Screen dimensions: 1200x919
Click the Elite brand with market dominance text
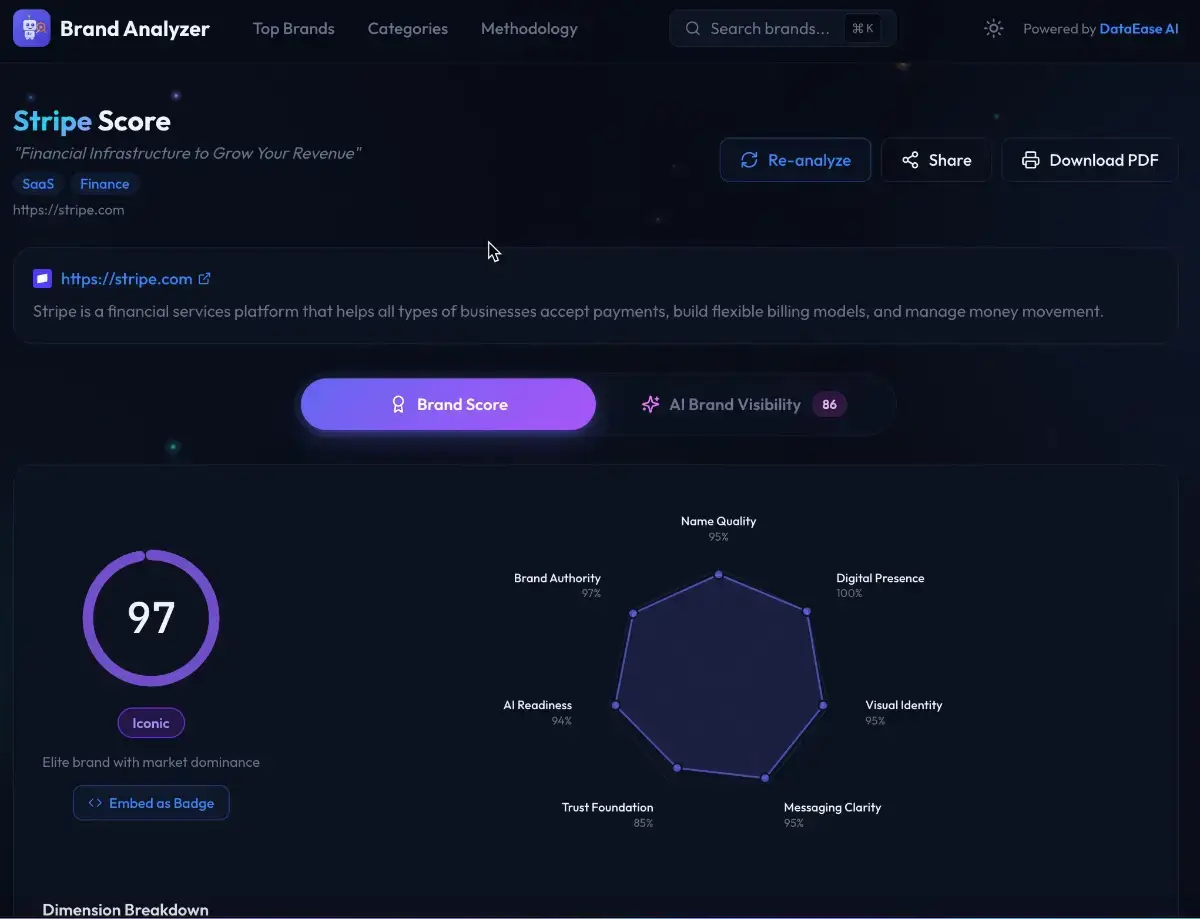pos(151,762)
